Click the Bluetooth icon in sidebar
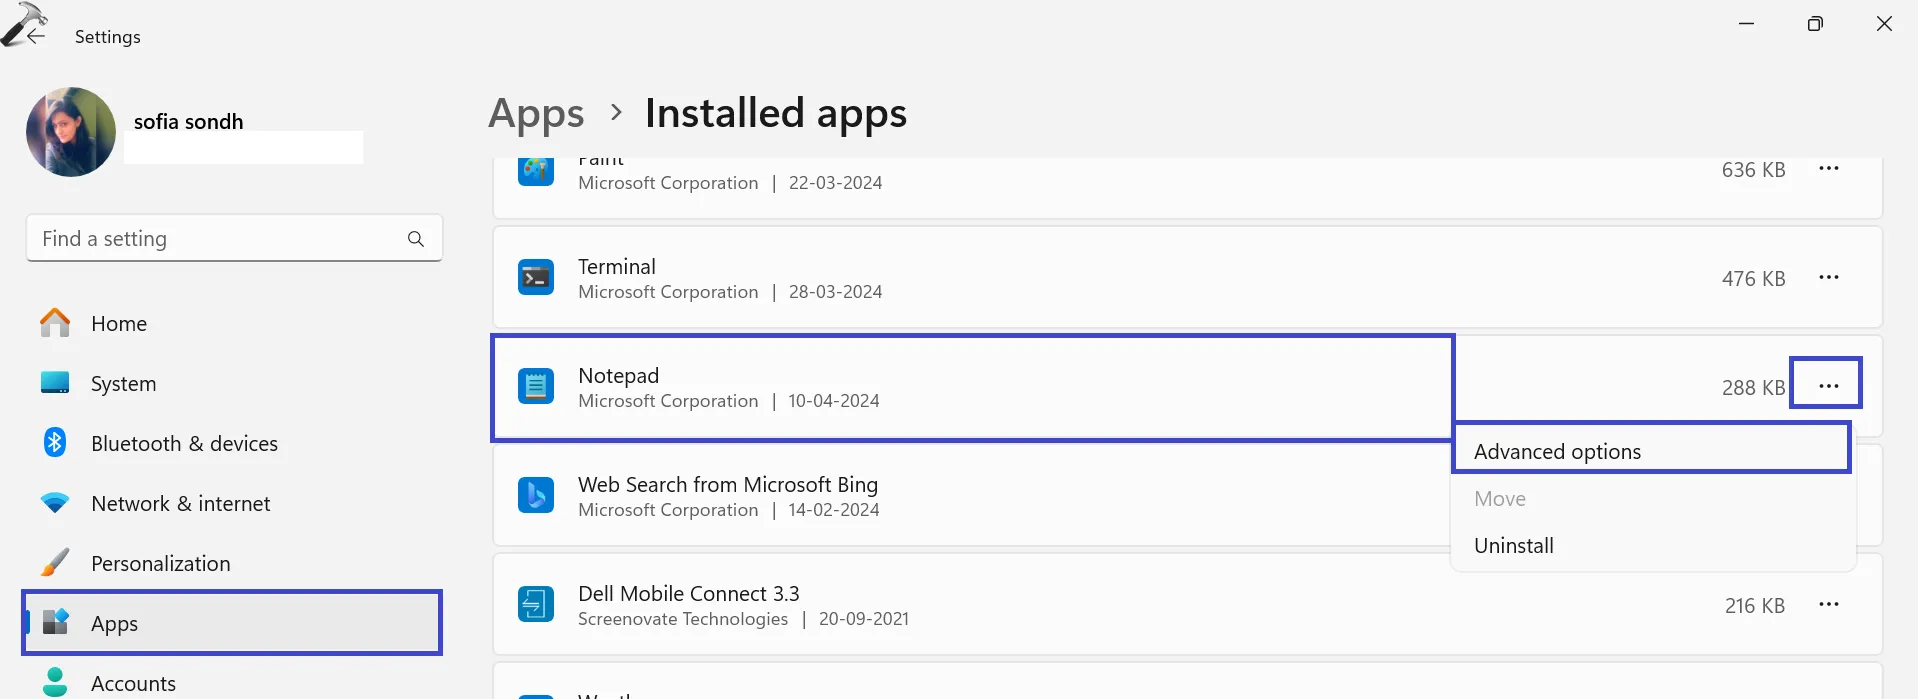1918x699 pixels. [55, 442]
